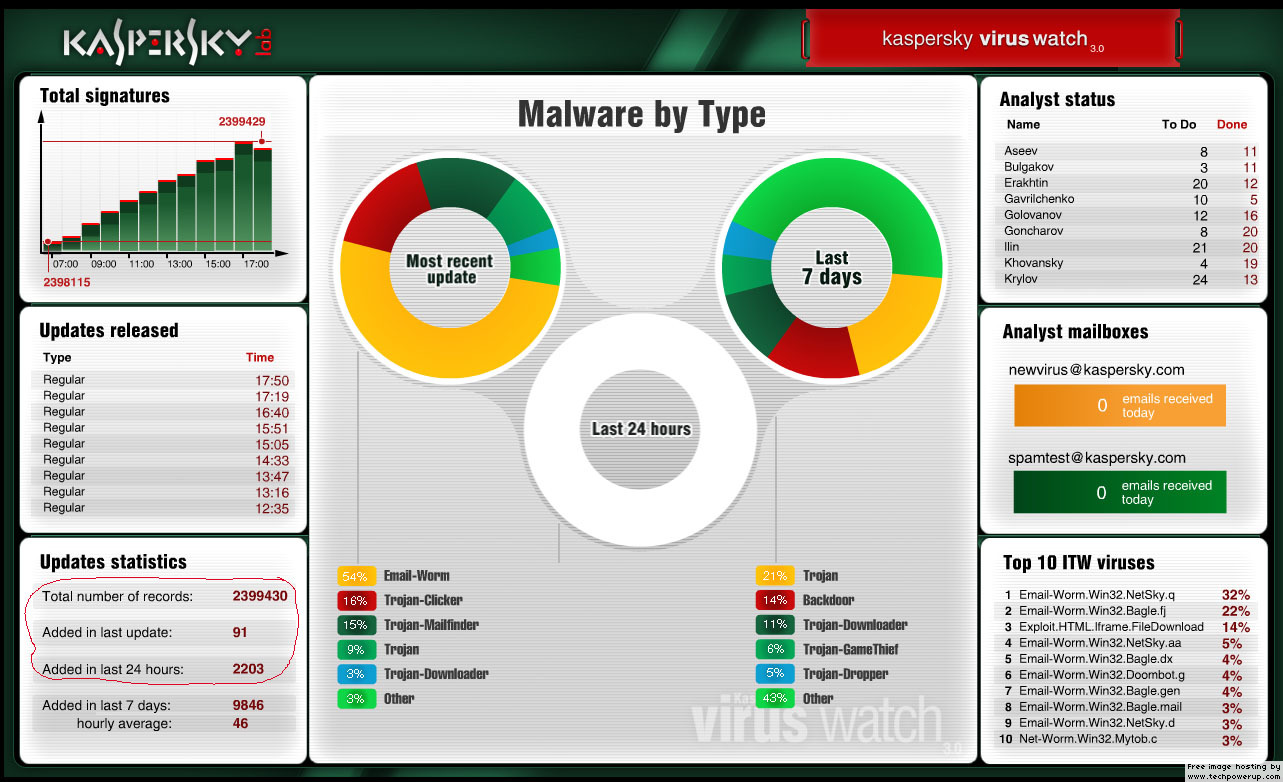This screenshot has width=1283, height=782.
Task: Select the Last 7 days donut center
Action: [x=832, y=268]
